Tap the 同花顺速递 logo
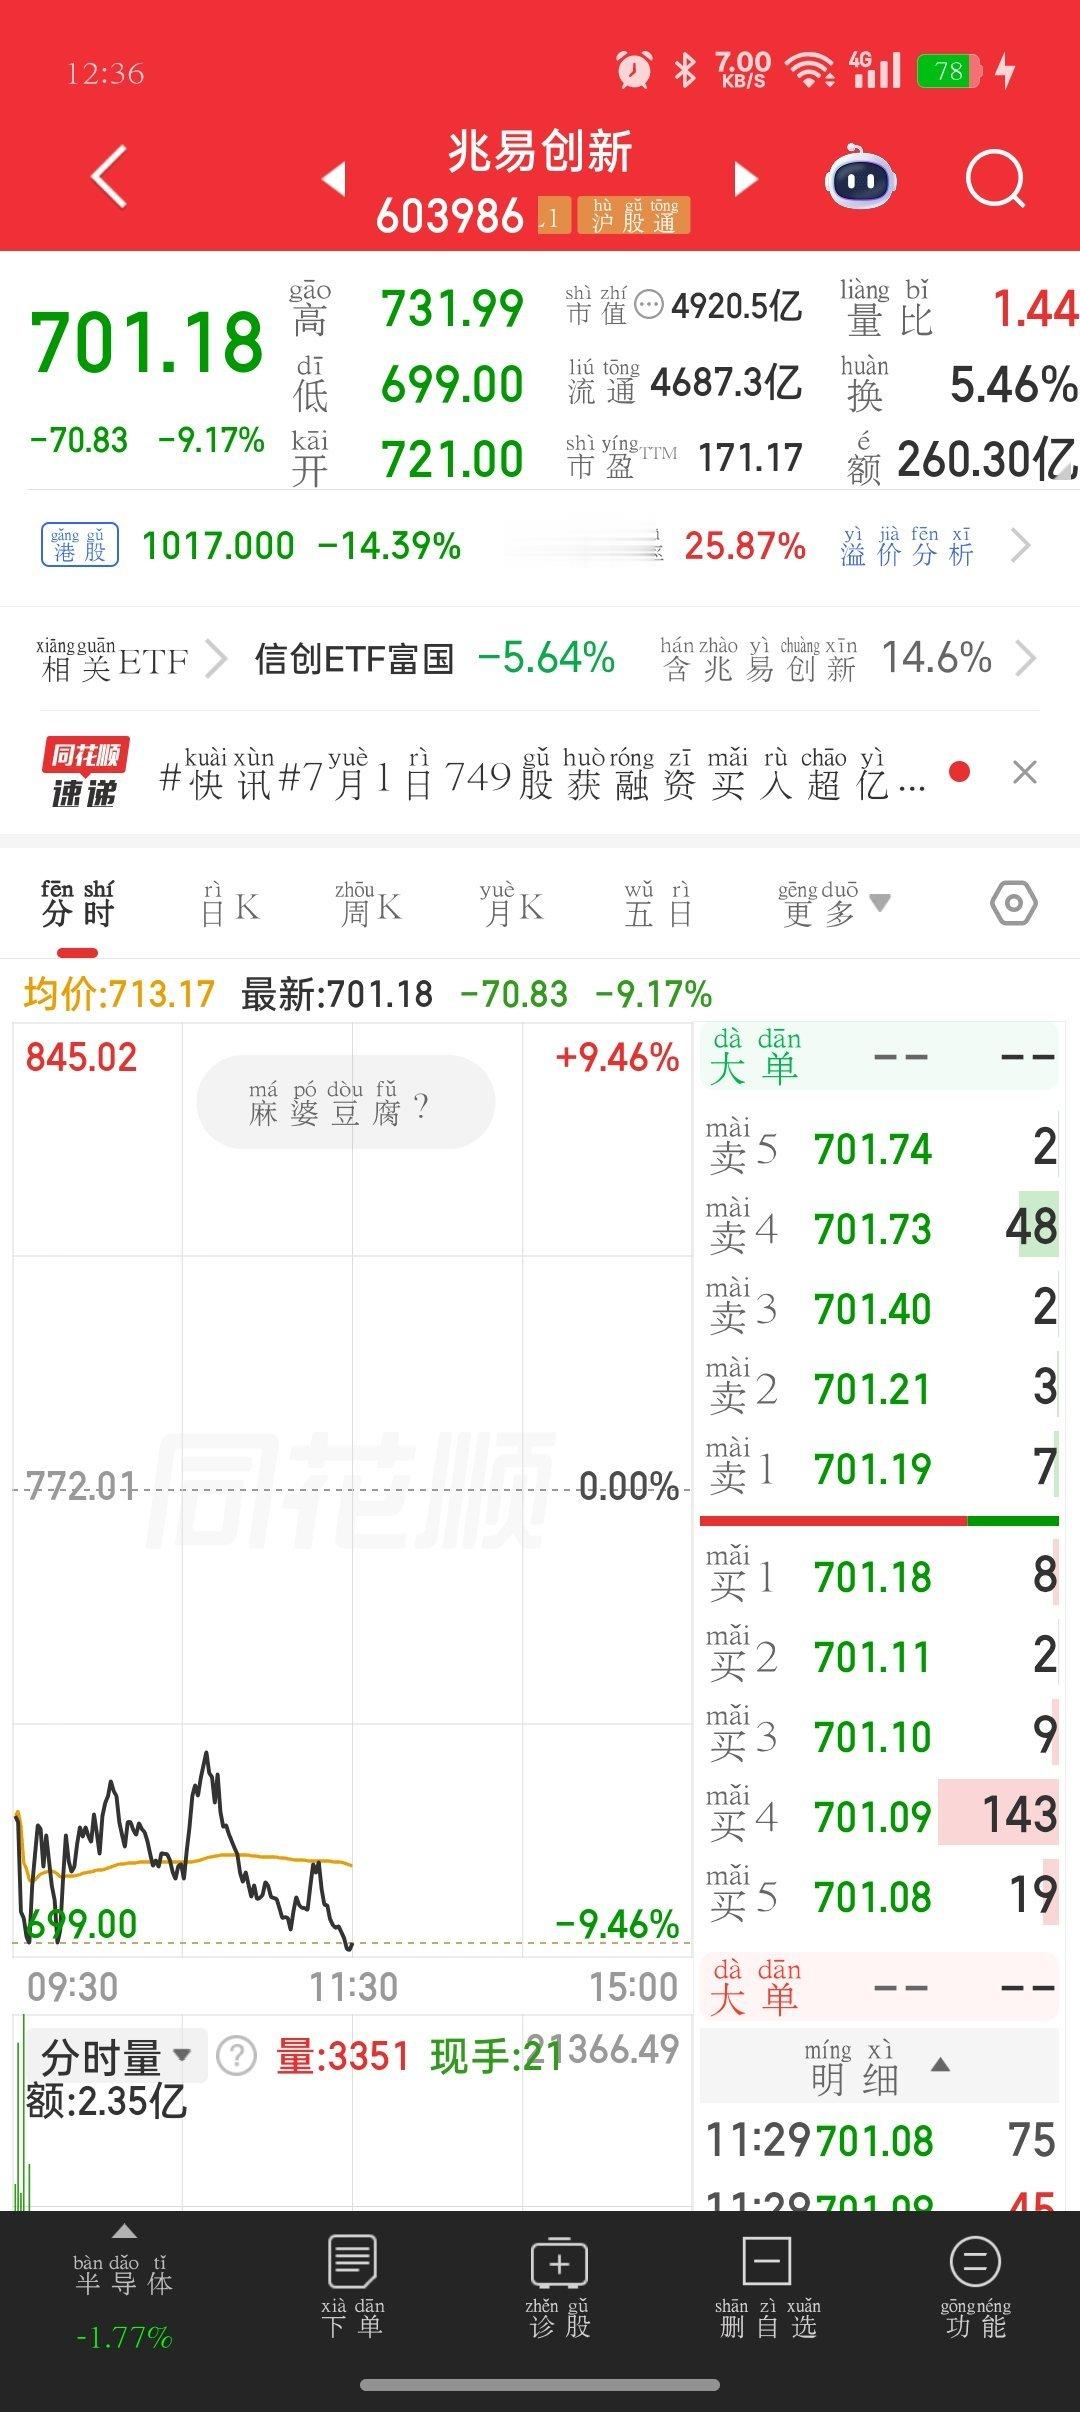1080x2412 pixels. (x=85, y=772)
